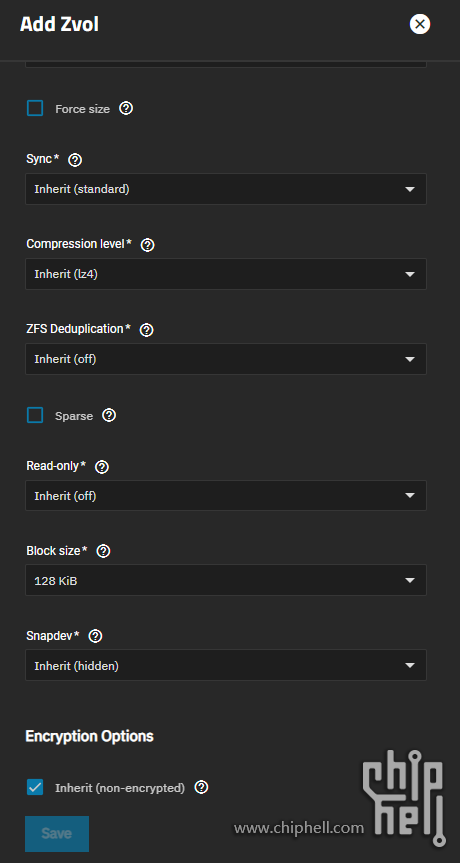Viewport: 460px width, 863px height.
Task: Open the Sparse option help icon
Action: (109, 415)
